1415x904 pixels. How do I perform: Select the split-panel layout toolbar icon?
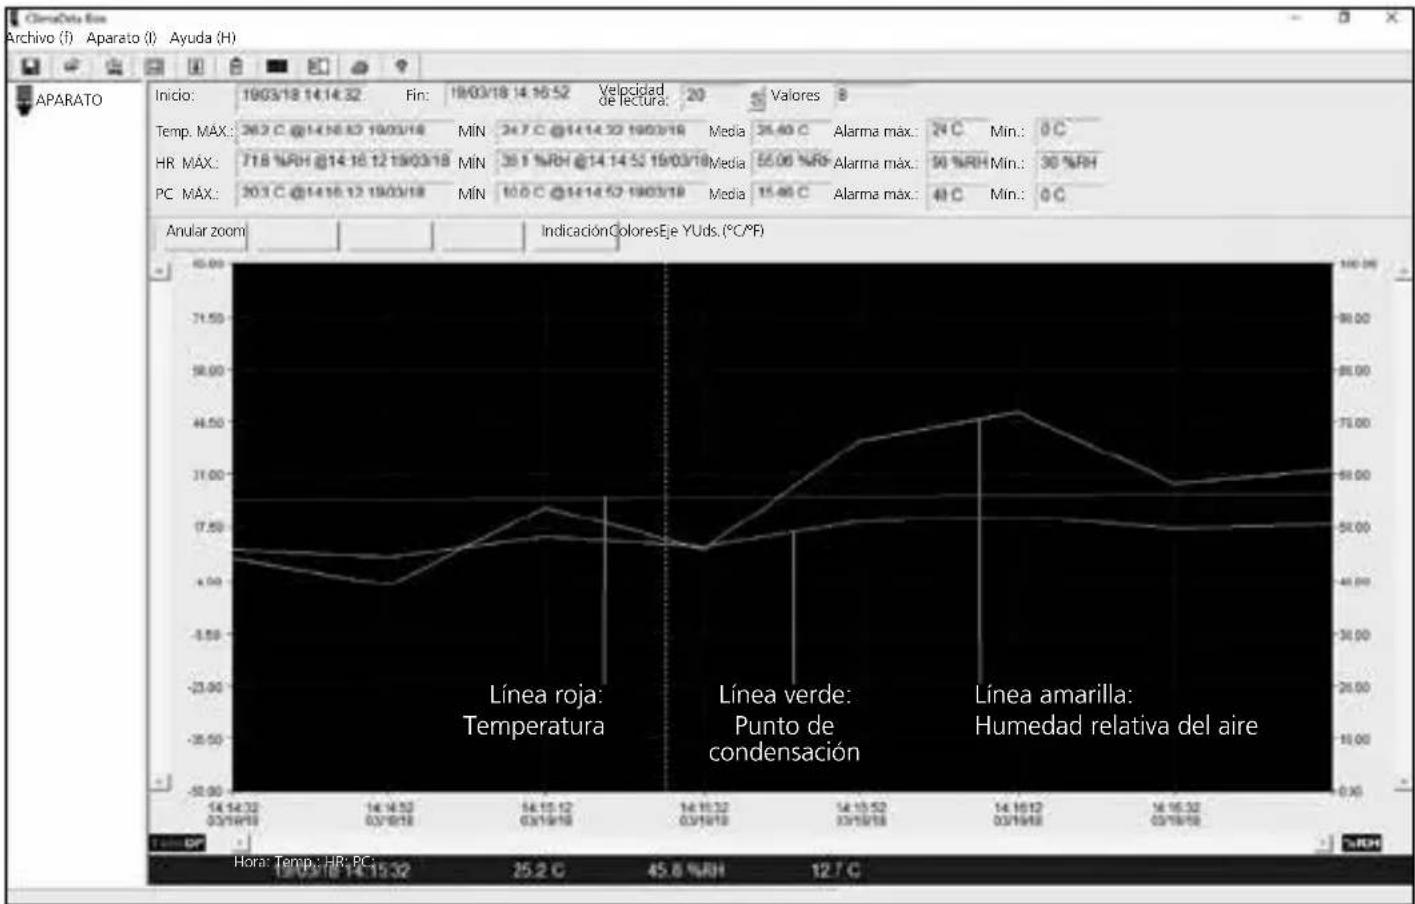point(318,66)
